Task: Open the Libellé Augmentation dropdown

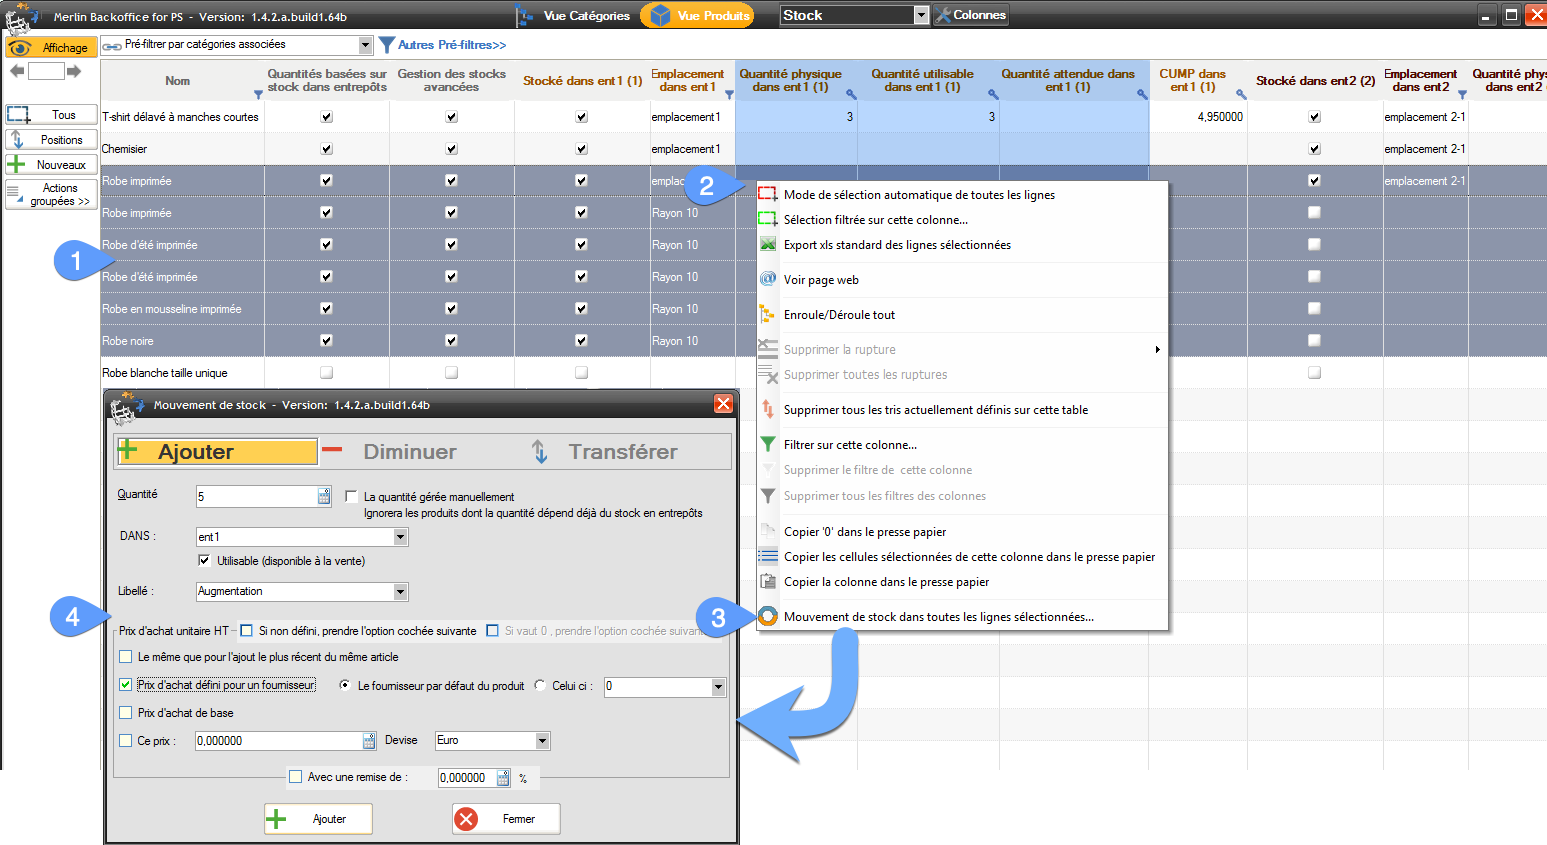Action: point(400,592)
